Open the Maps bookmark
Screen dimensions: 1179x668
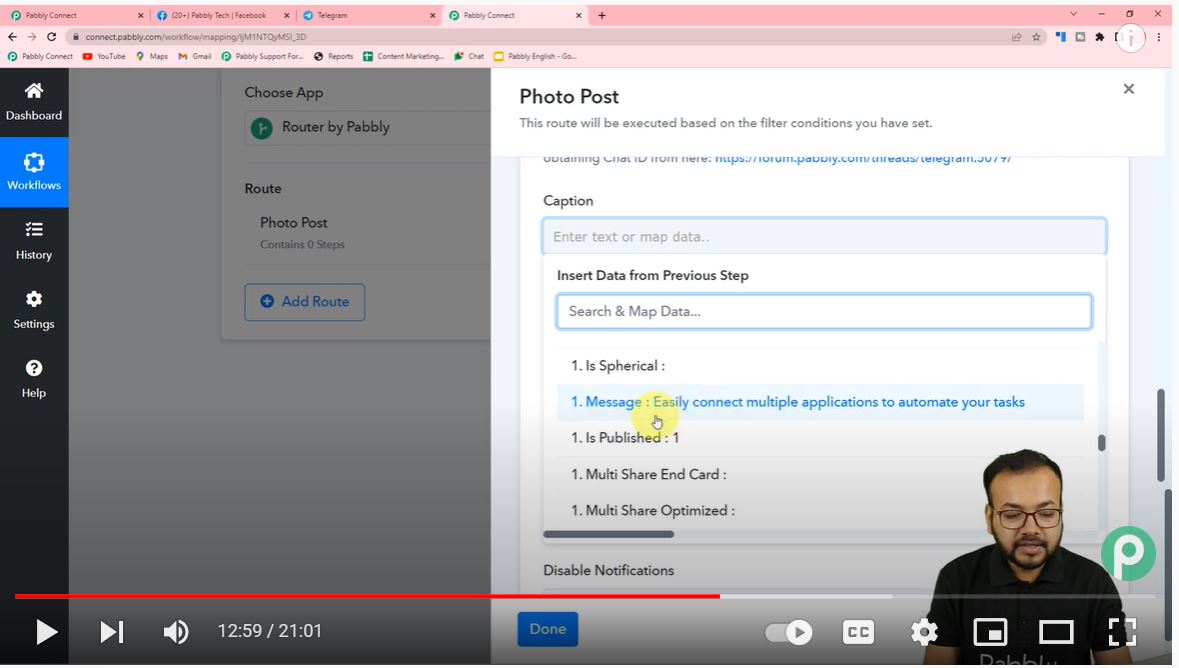(152, 56)
